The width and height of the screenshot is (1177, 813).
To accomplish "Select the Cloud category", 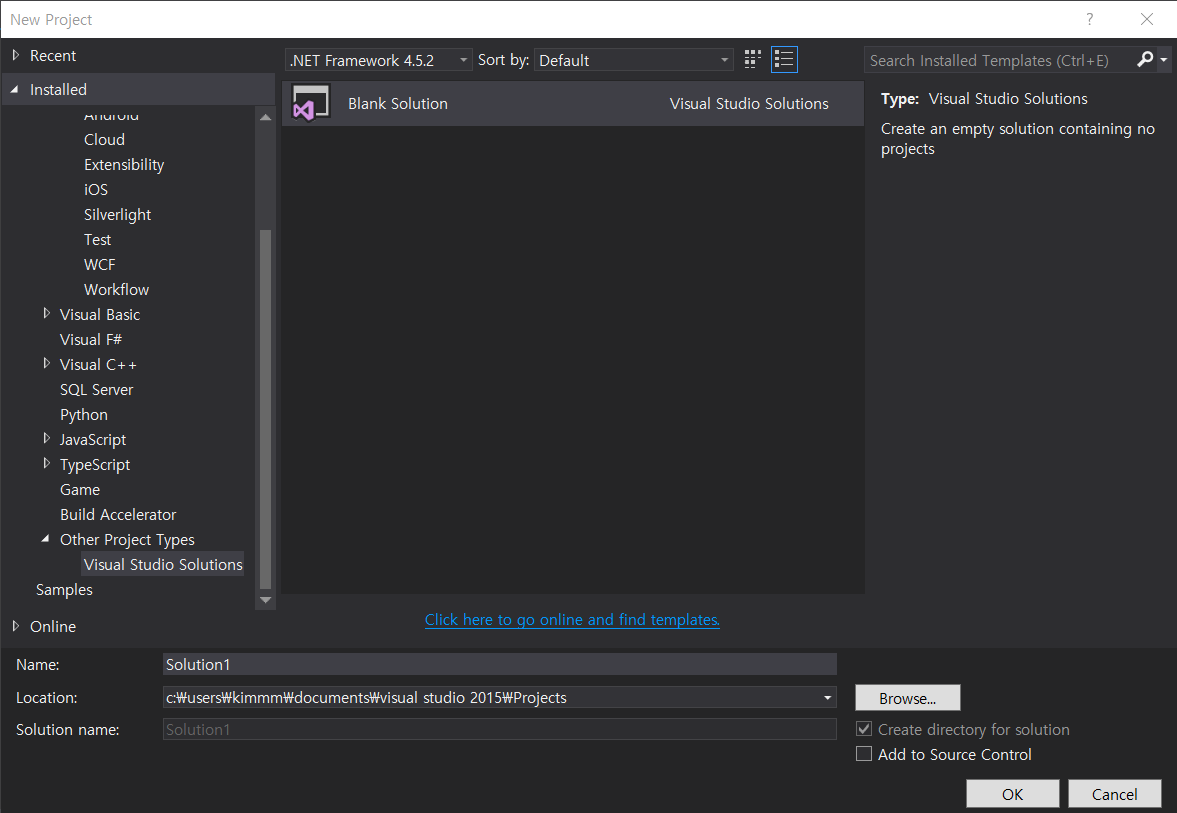I will [x=104, y=140].
